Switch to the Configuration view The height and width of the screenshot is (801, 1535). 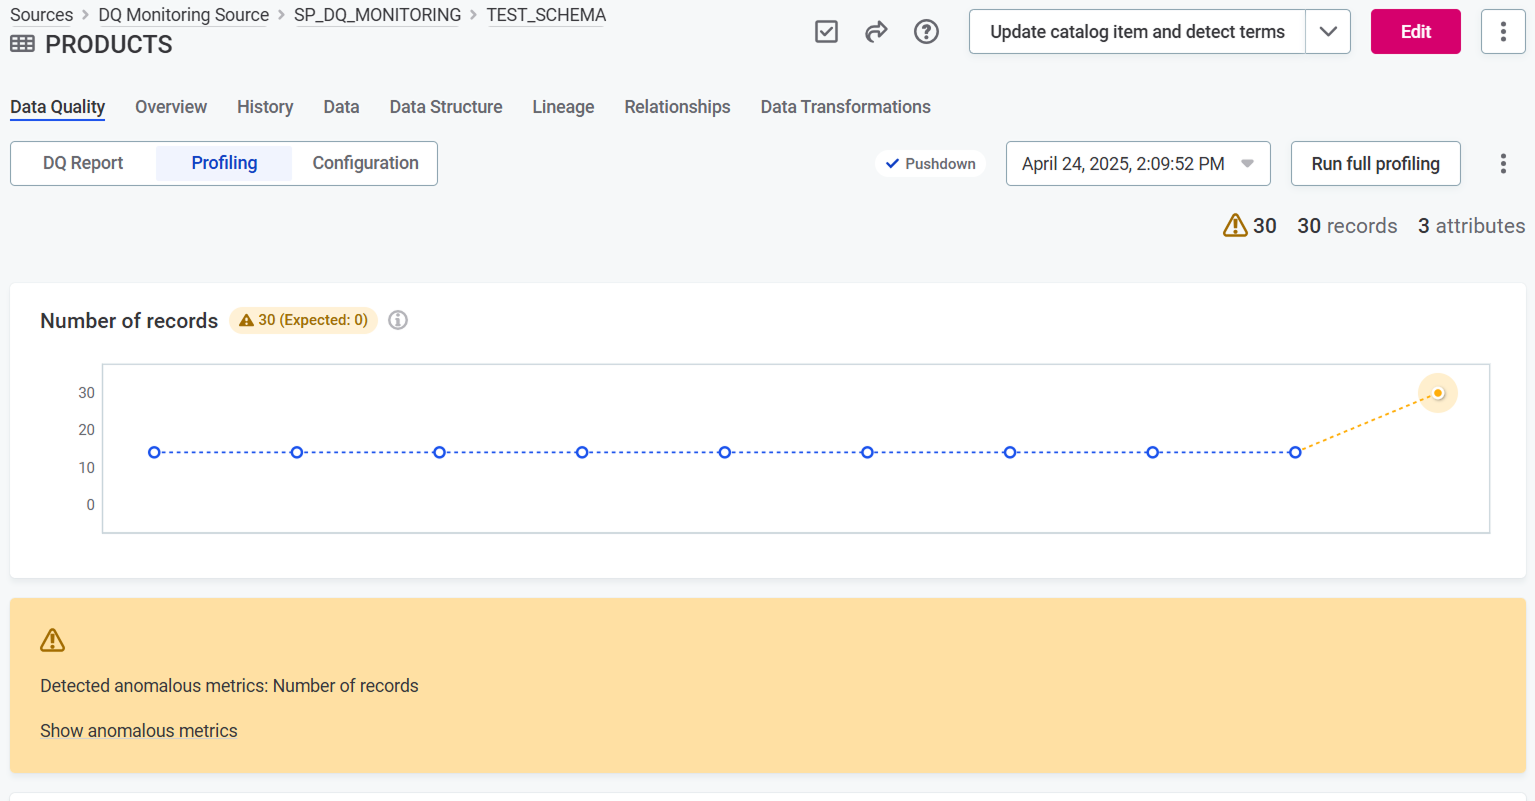point(365,163)
